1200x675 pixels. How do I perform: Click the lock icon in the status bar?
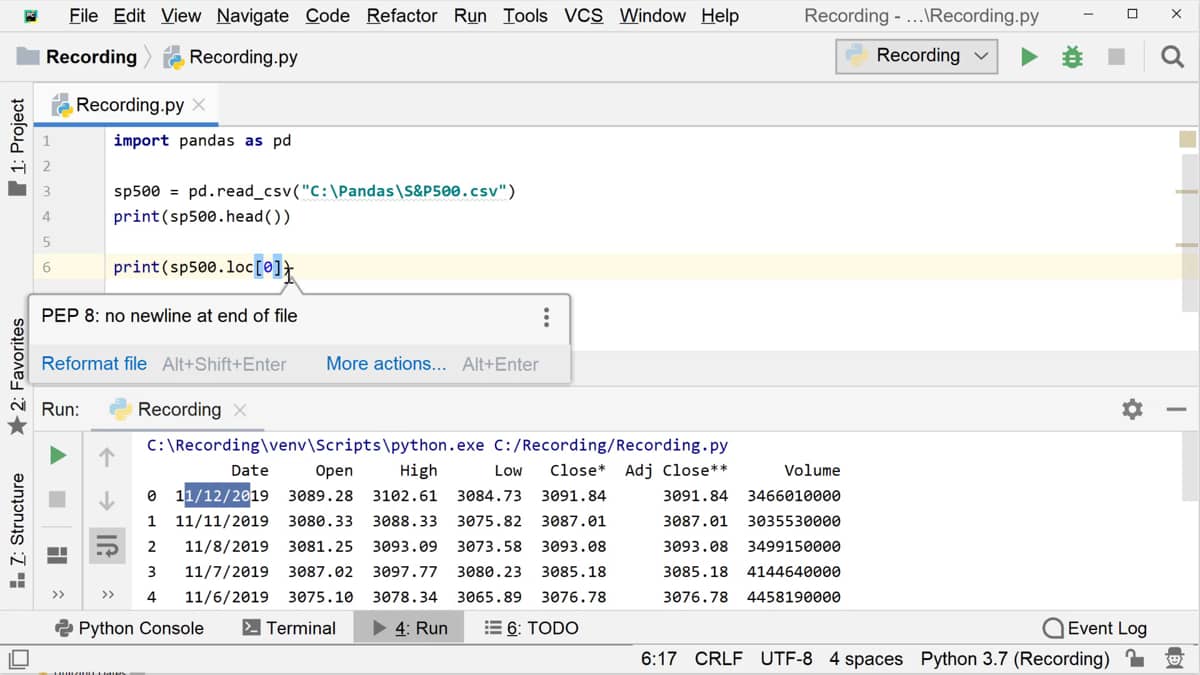(x=1135, y=658)
